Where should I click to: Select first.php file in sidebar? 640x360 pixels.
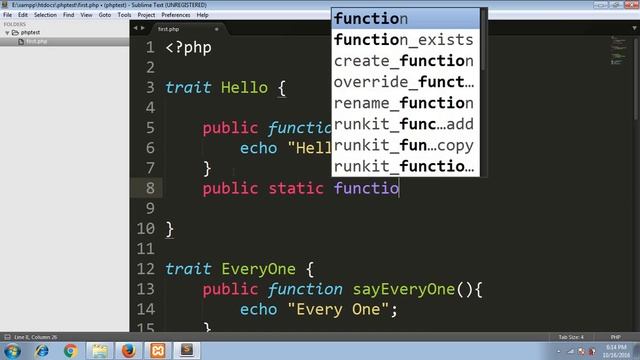36,41
